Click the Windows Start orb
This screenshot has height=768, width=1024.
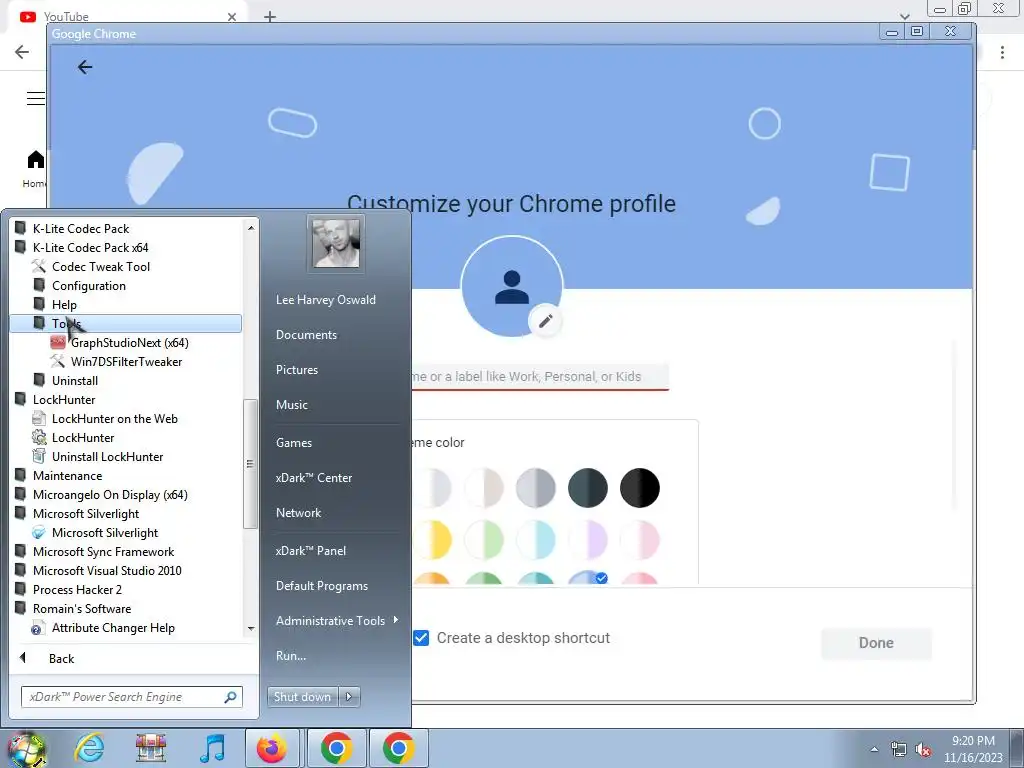(26, 750)
